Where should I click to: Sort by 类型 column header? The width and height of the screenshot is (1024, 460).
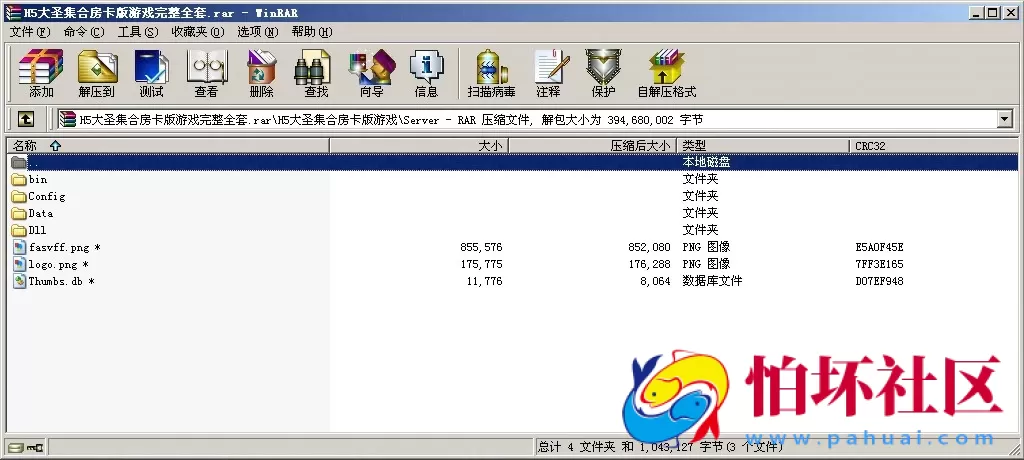pos(763,146)
